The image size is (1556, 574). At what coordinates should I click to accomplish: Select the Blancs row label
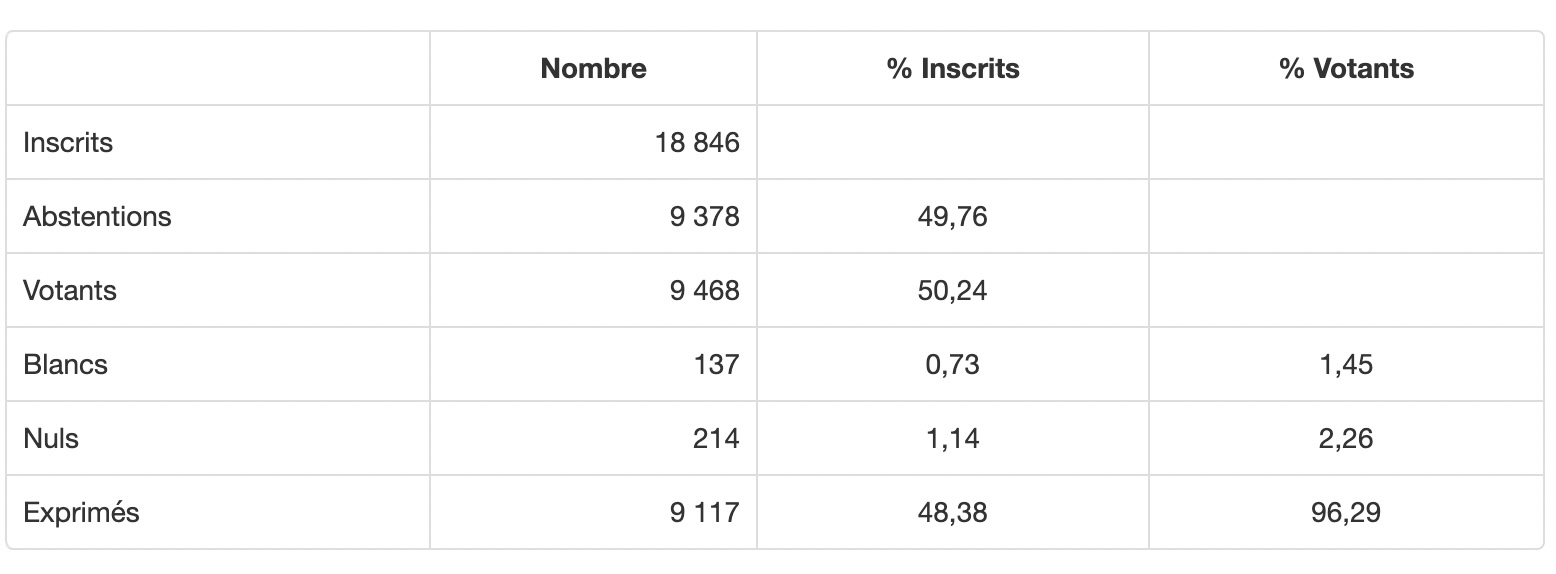coord(65,365)
